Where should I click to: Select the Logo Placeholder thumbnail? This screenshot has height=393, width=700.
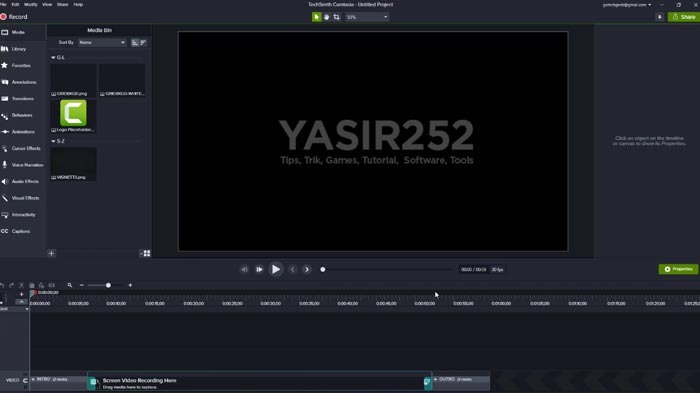[73, 116]
